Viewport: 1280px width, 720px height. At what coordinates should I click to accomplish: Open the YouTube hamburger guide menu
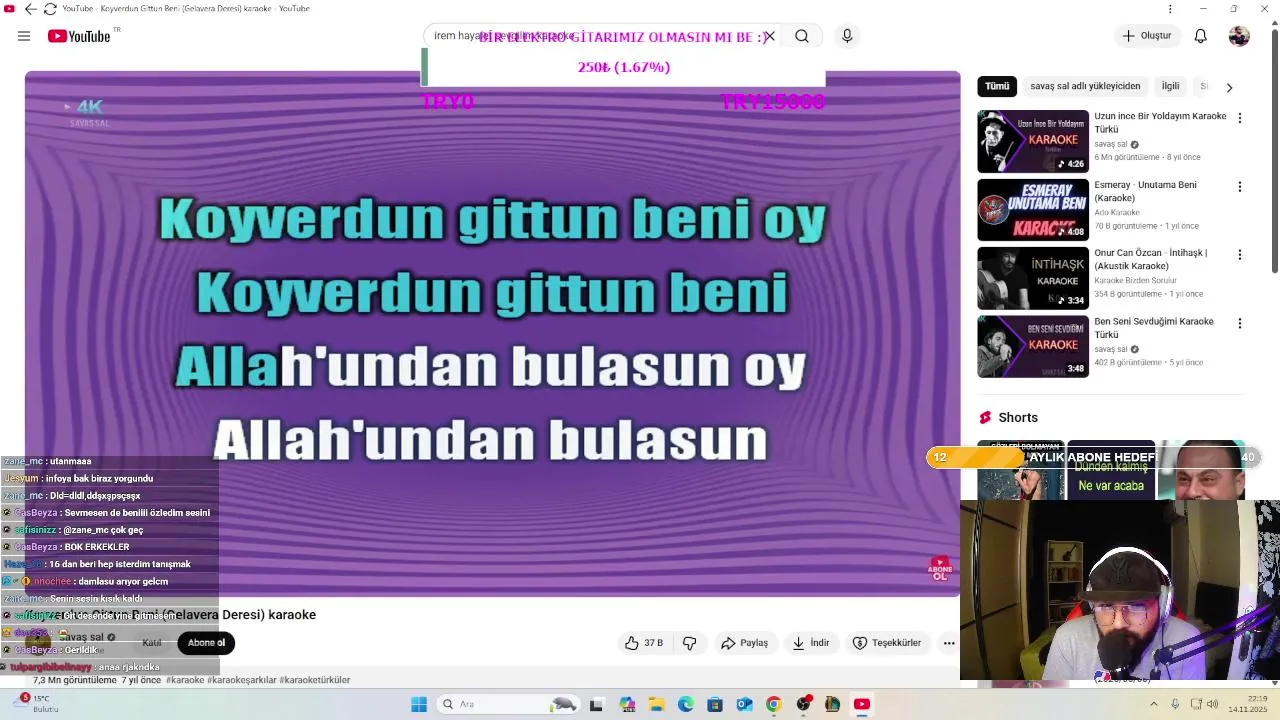coord(24,36)
